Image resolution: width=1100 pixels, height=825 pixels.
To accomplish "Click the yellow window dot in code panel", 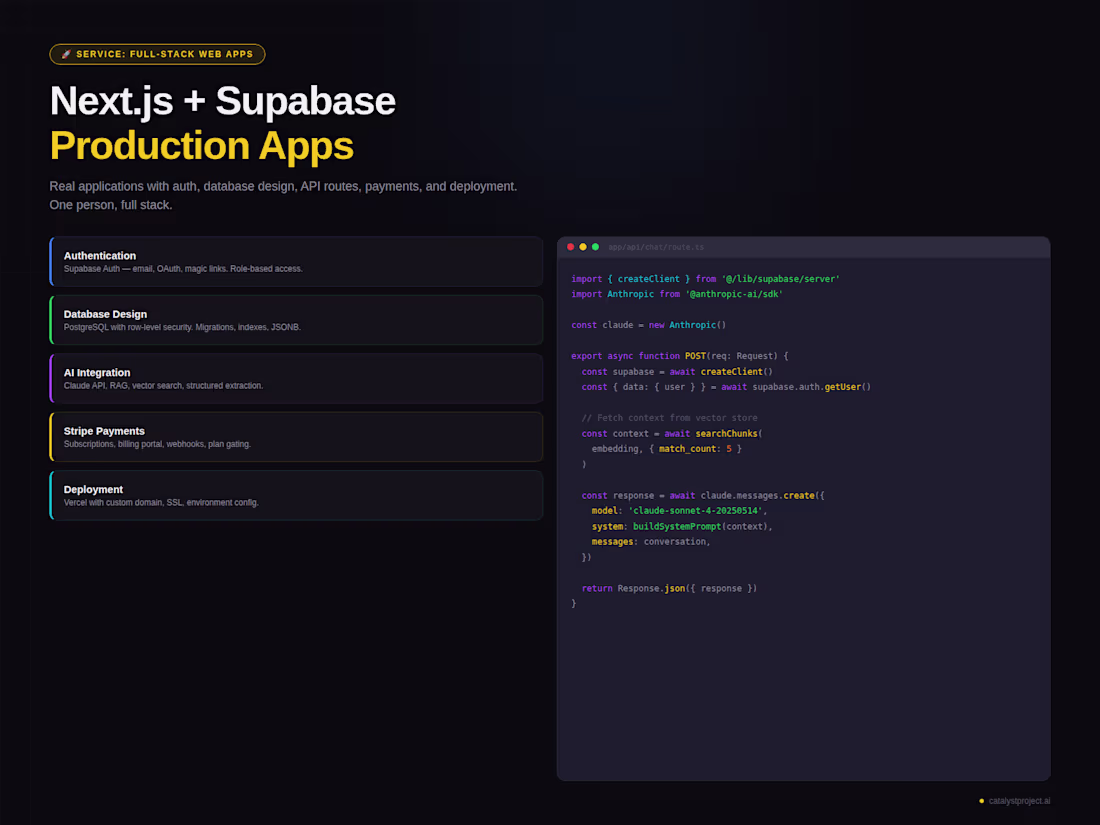I will (583, 247).
